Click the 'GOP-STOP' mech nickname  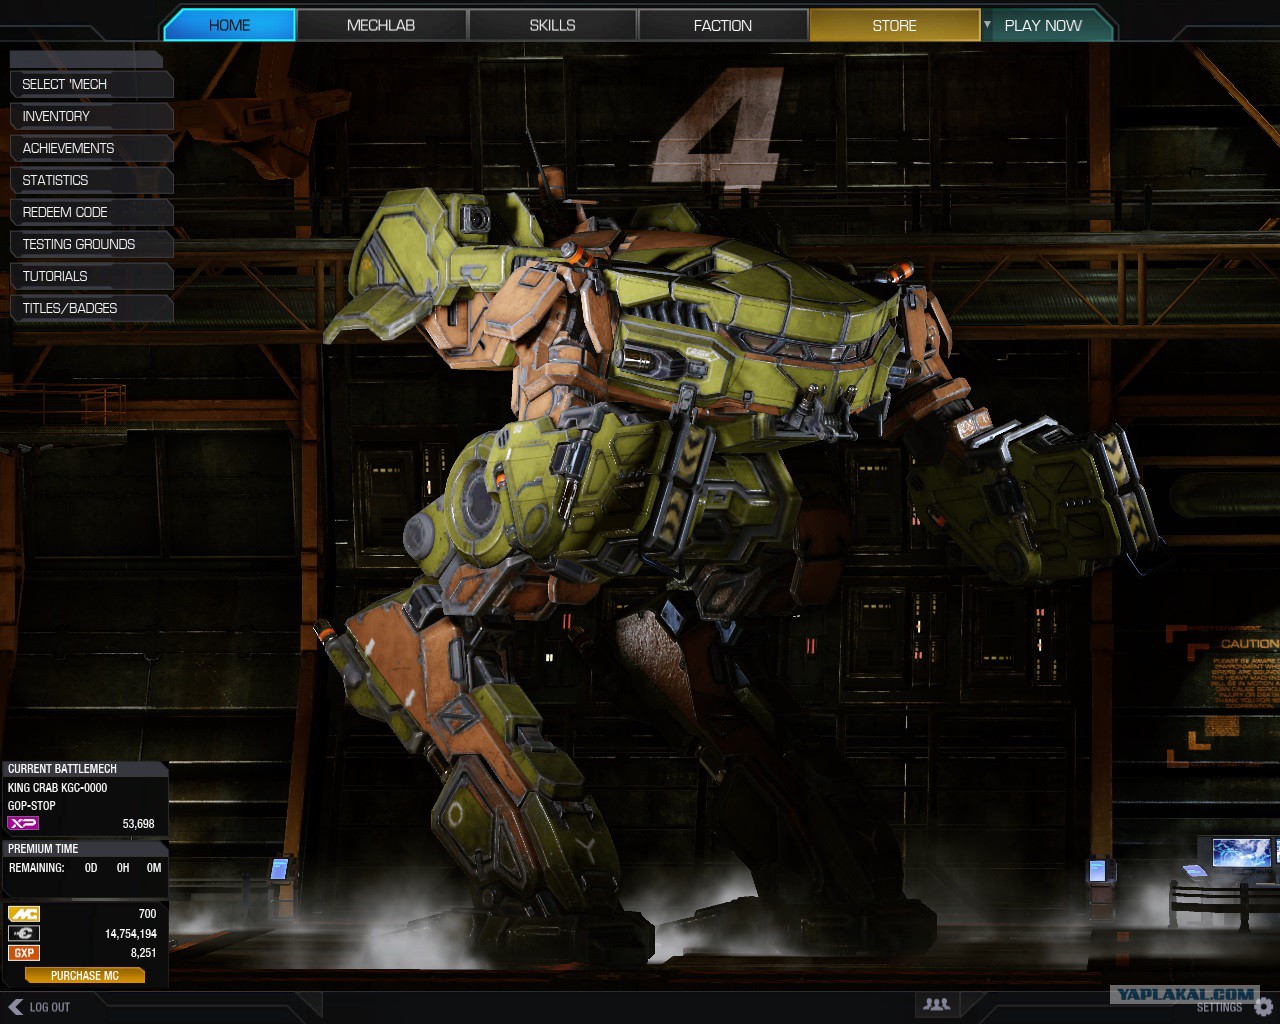32,806
